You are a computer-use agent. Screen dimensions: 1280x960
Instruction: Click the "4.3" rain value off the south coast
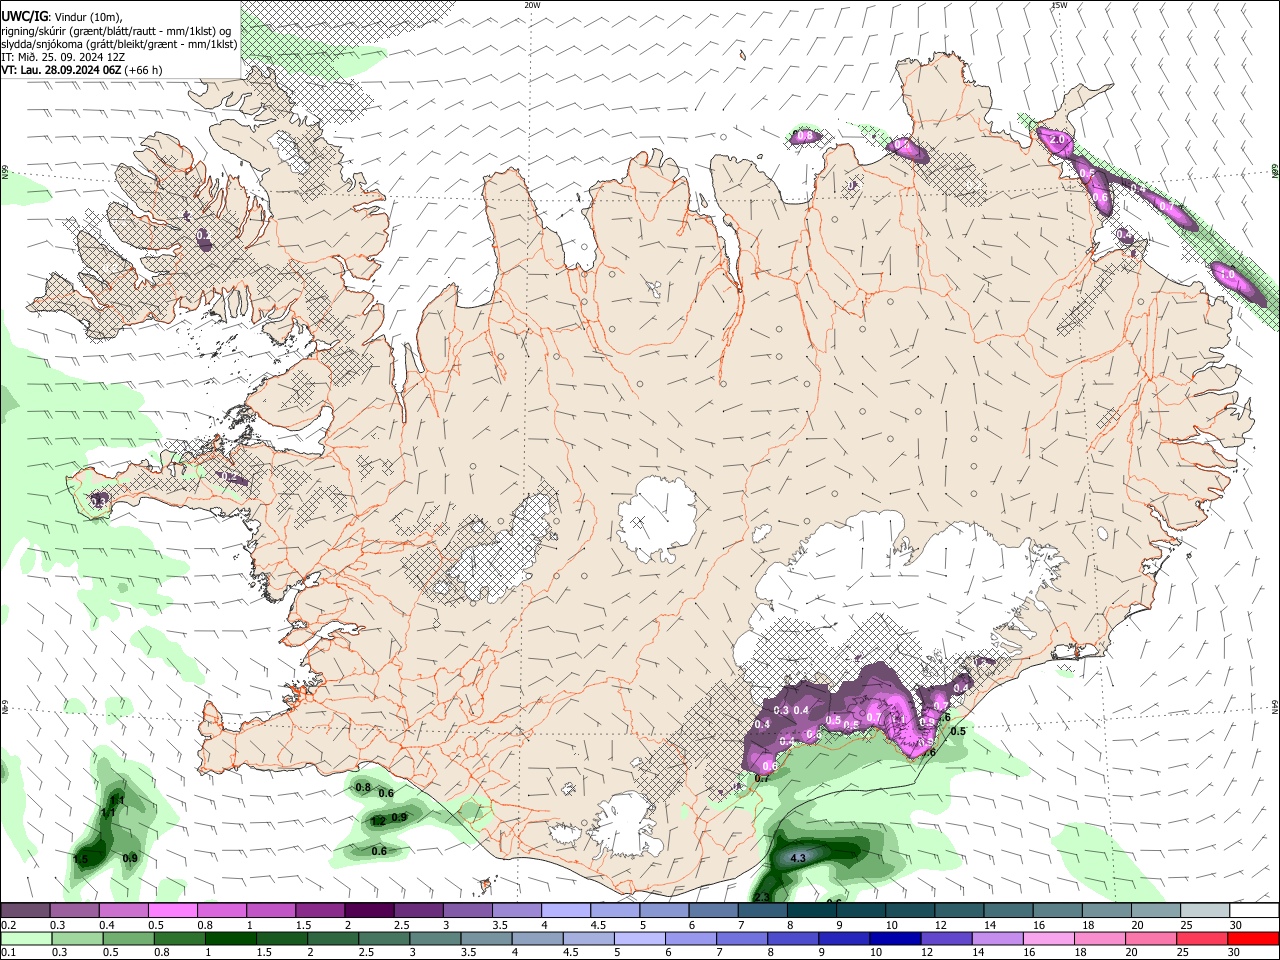(798, 858)
